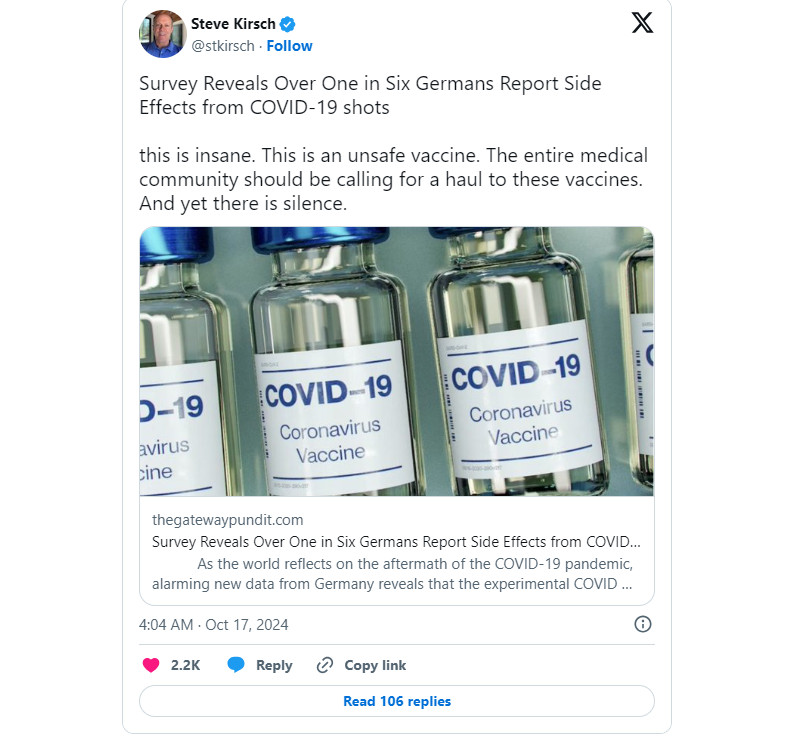Screen dimensions: 795x747
Task: Click the info circle icon
Action: tap(643, 624)
